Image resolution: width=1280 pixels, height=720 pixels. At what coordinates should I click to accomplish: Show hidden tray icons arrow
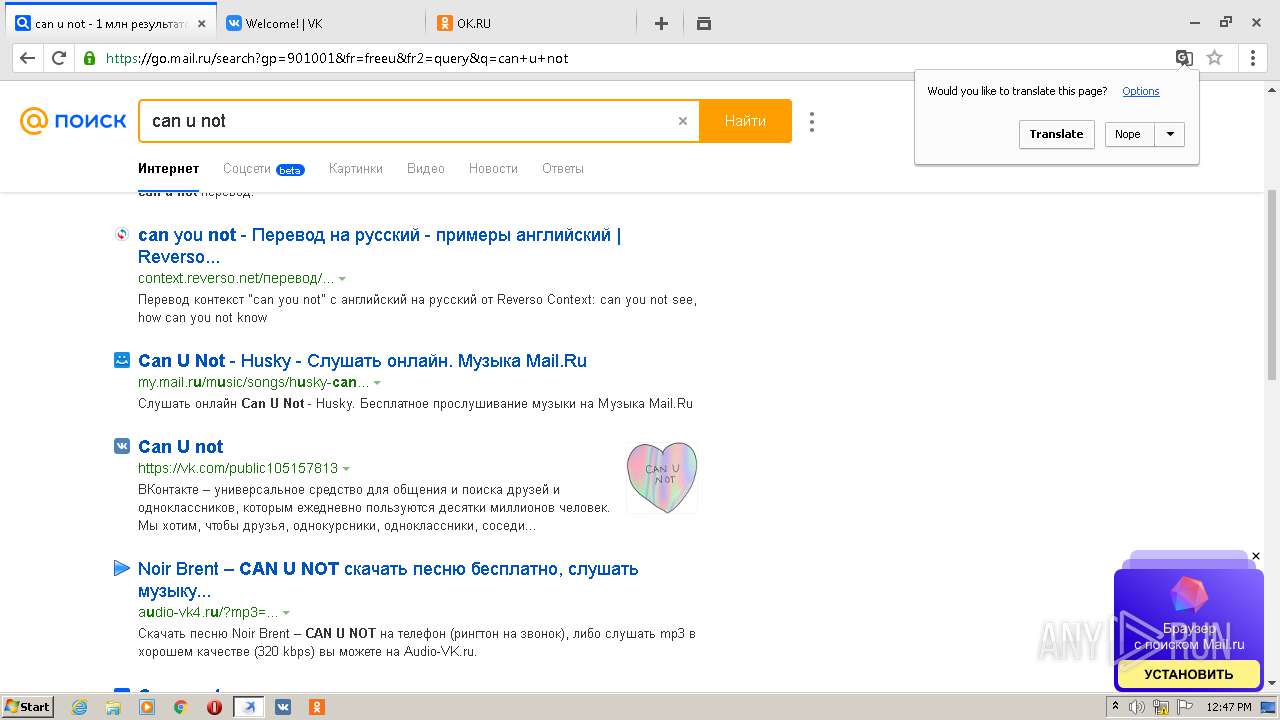(1116, 707)
